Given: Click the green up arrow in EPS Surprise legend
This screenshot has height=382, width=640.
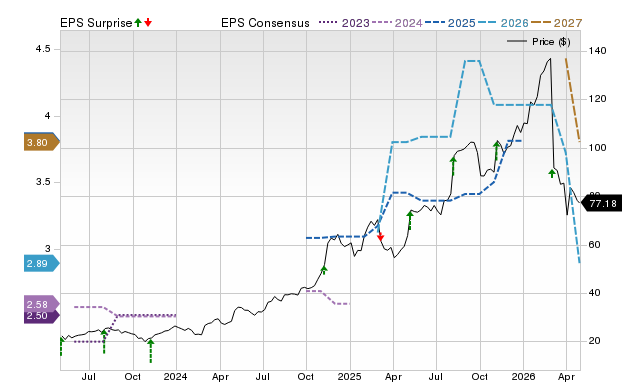Looking at the screenshot, I should click(x=138, y=22).
